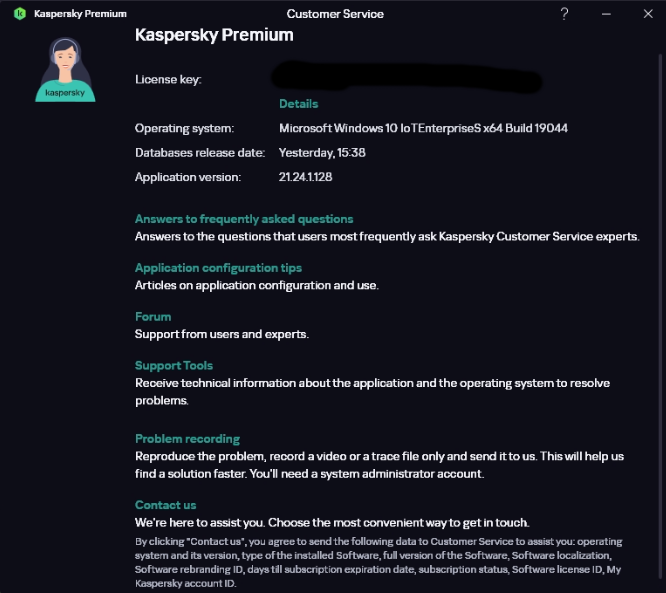Screen dimensions: 666x593
Task: Start Problem recording
Action: [x=187, y=438]
